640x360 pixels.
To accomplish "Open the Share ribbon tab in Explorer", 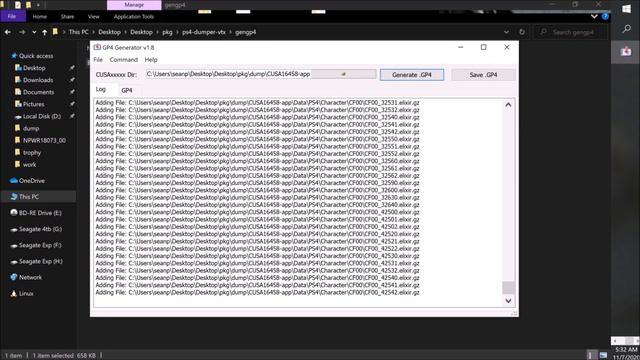I will pos(67,17).
